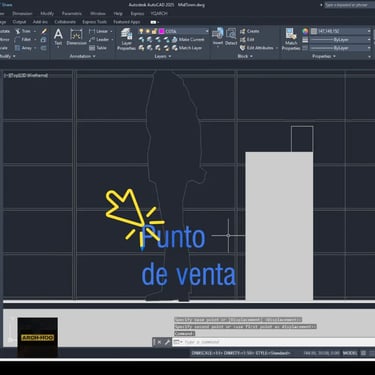
Task: Click the command line customize wrench icon
Action: [x=167, y=342]
